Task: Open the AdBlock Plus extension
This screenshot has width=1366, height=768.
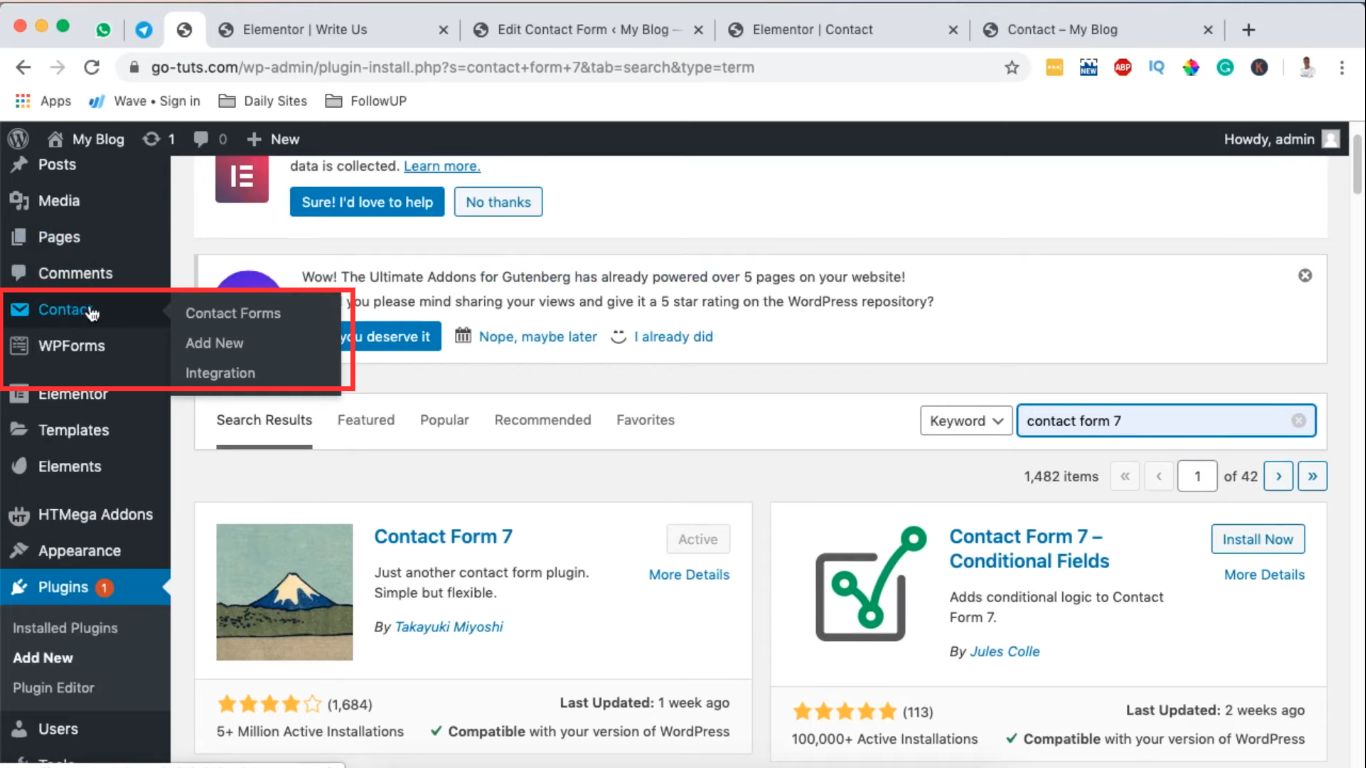Action: 1123,68
